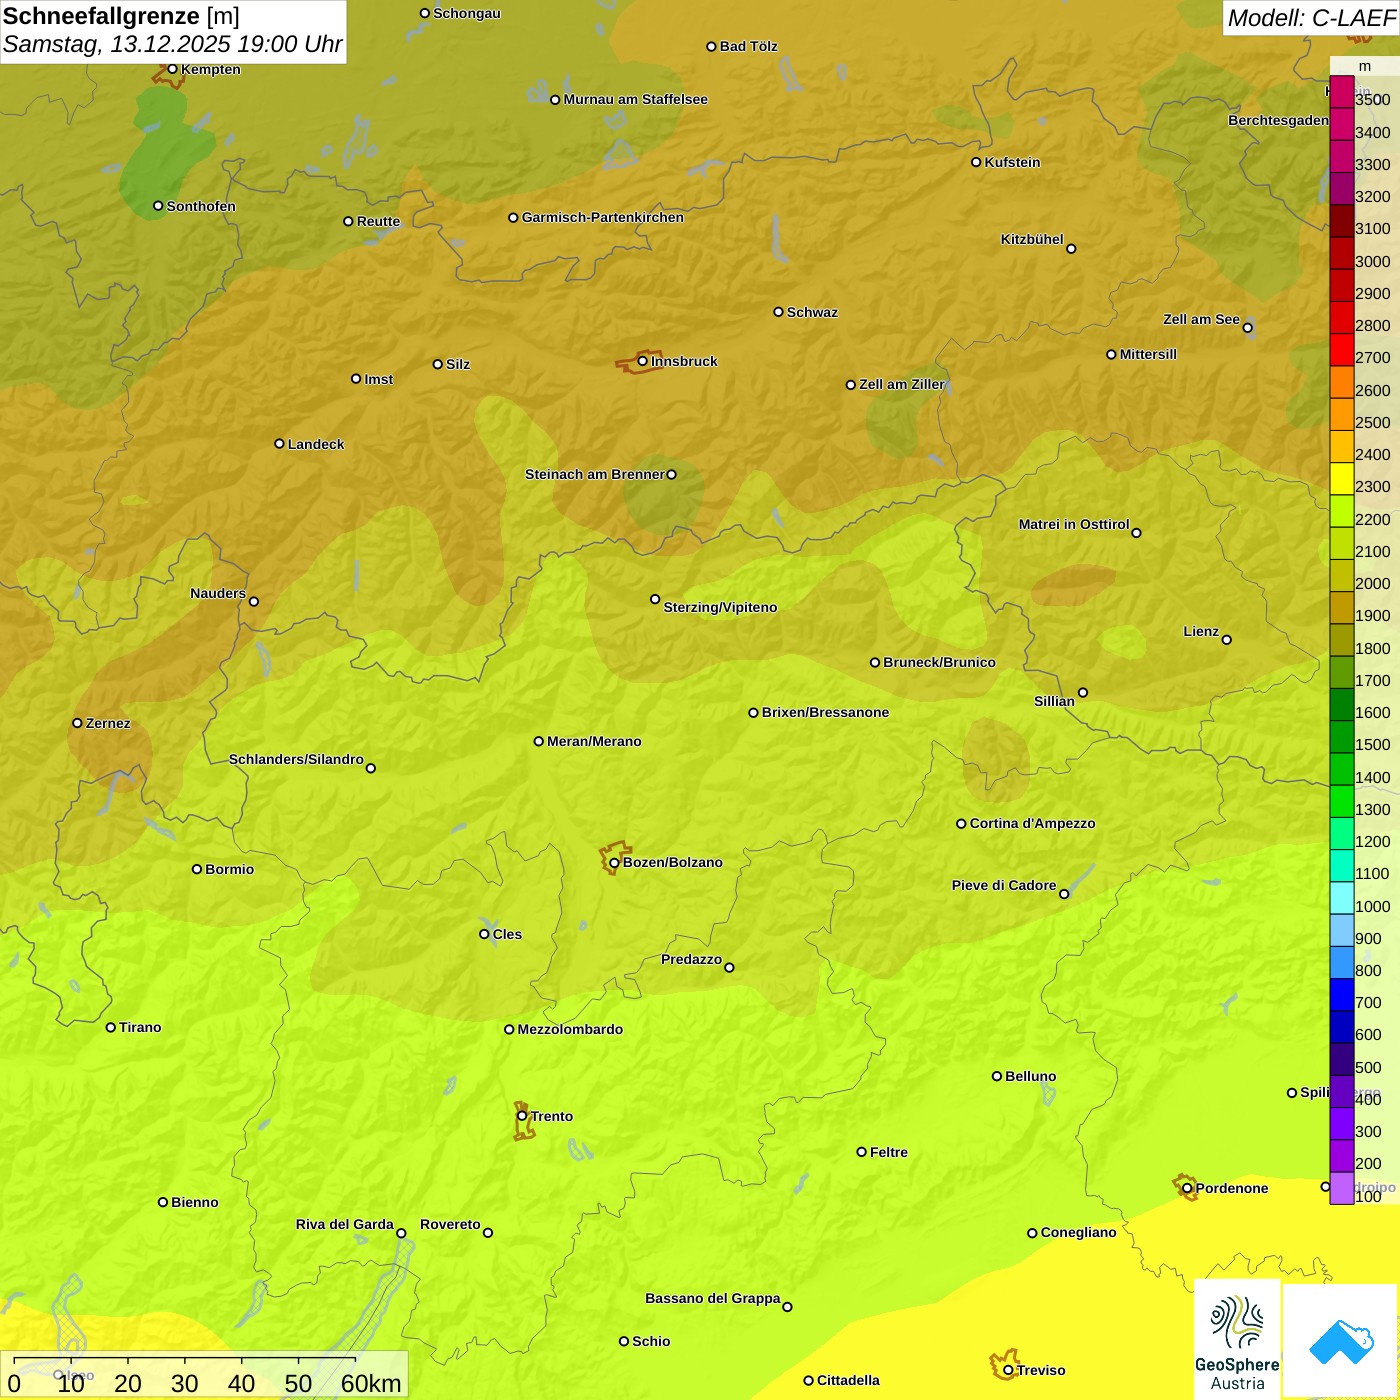1400x1400 pixels.
Task: Click the 'Kitzbühel' label
Action: 1032,239
